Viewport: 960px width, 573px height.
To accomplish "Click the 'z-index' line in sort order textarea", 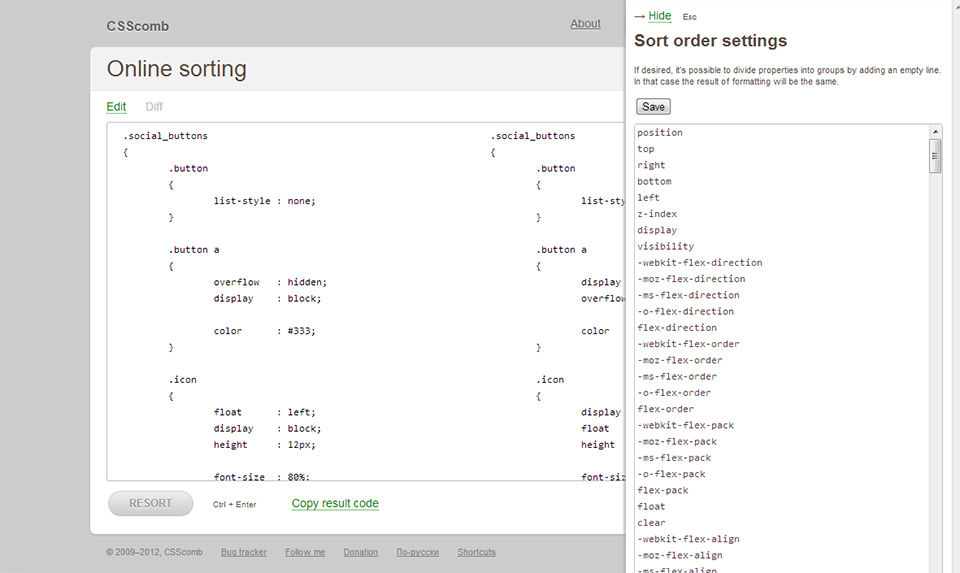I will click(657, 214).
